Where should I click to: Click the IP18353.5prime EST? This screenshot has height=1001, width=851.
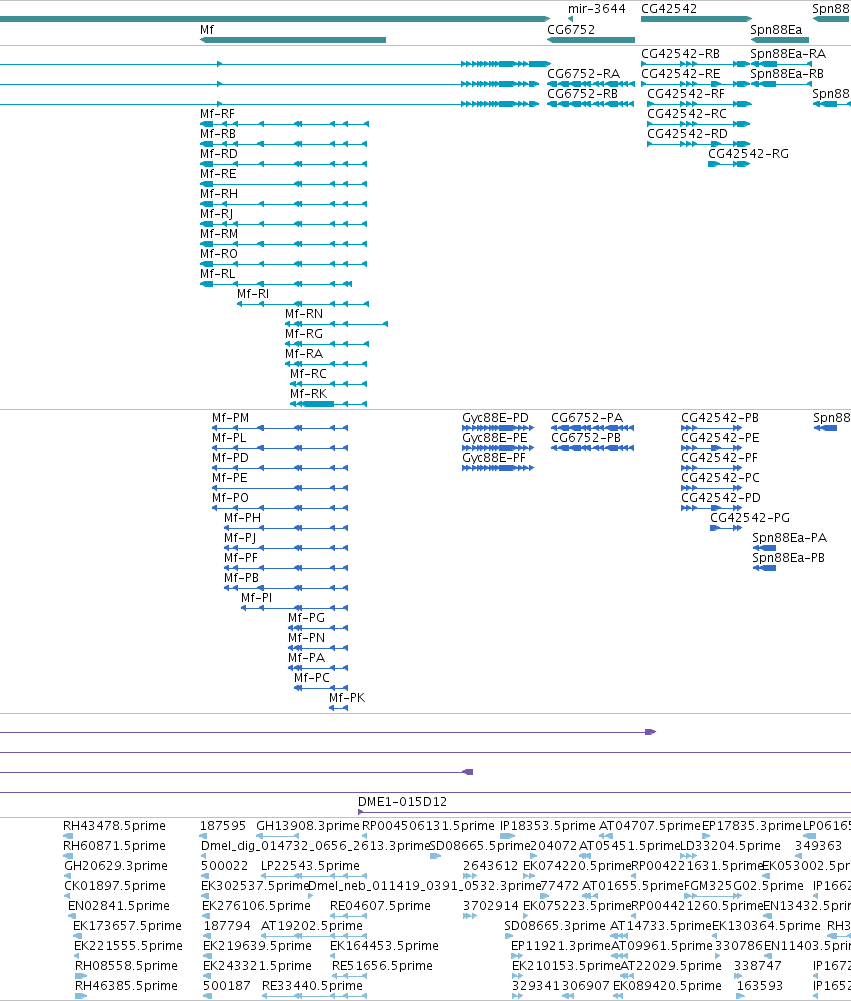click(508, 836)
